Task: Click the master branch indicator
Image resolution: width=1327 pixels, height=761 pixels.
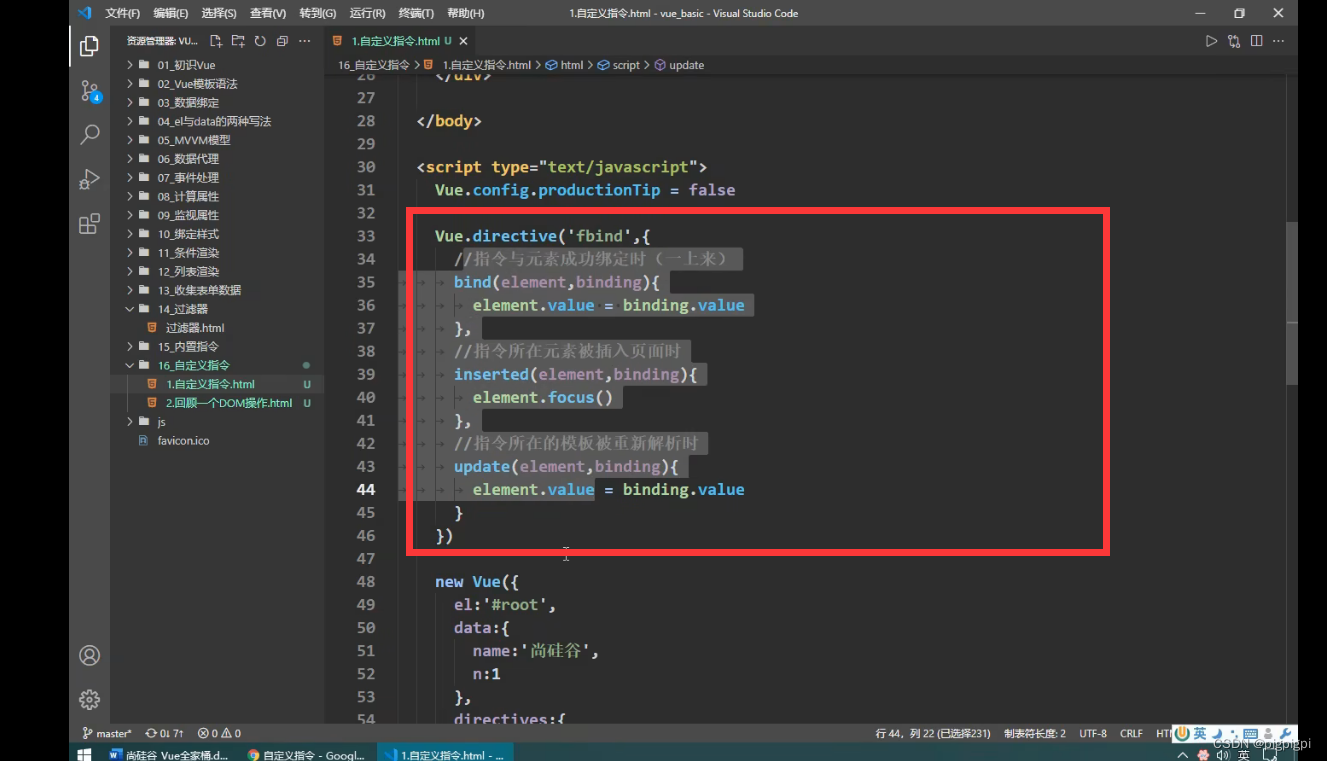Action: [x=106, y=733]
